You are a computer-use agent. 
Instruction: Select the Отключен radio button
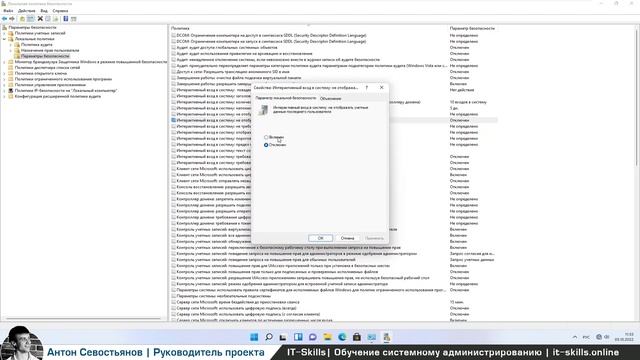[266, 145]
